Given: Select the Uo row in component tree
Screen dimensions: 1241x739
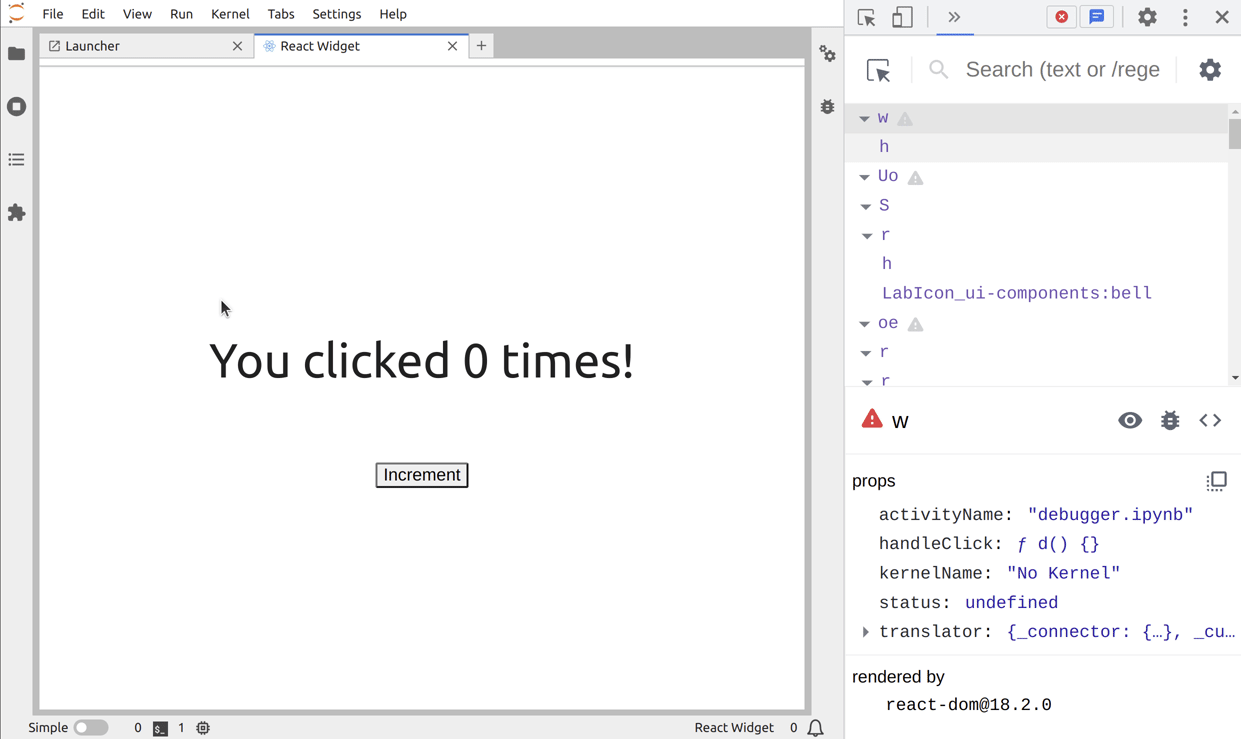Looking at the screenshot, I should click(x=1036, y=176).
